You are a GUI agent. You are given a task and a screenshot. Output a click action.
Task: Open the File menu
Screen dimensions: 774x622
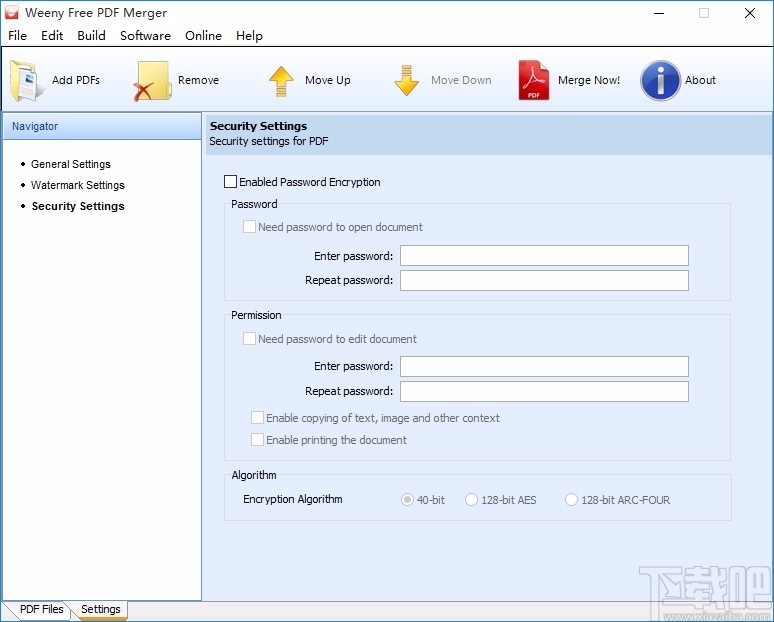[17, 36]
